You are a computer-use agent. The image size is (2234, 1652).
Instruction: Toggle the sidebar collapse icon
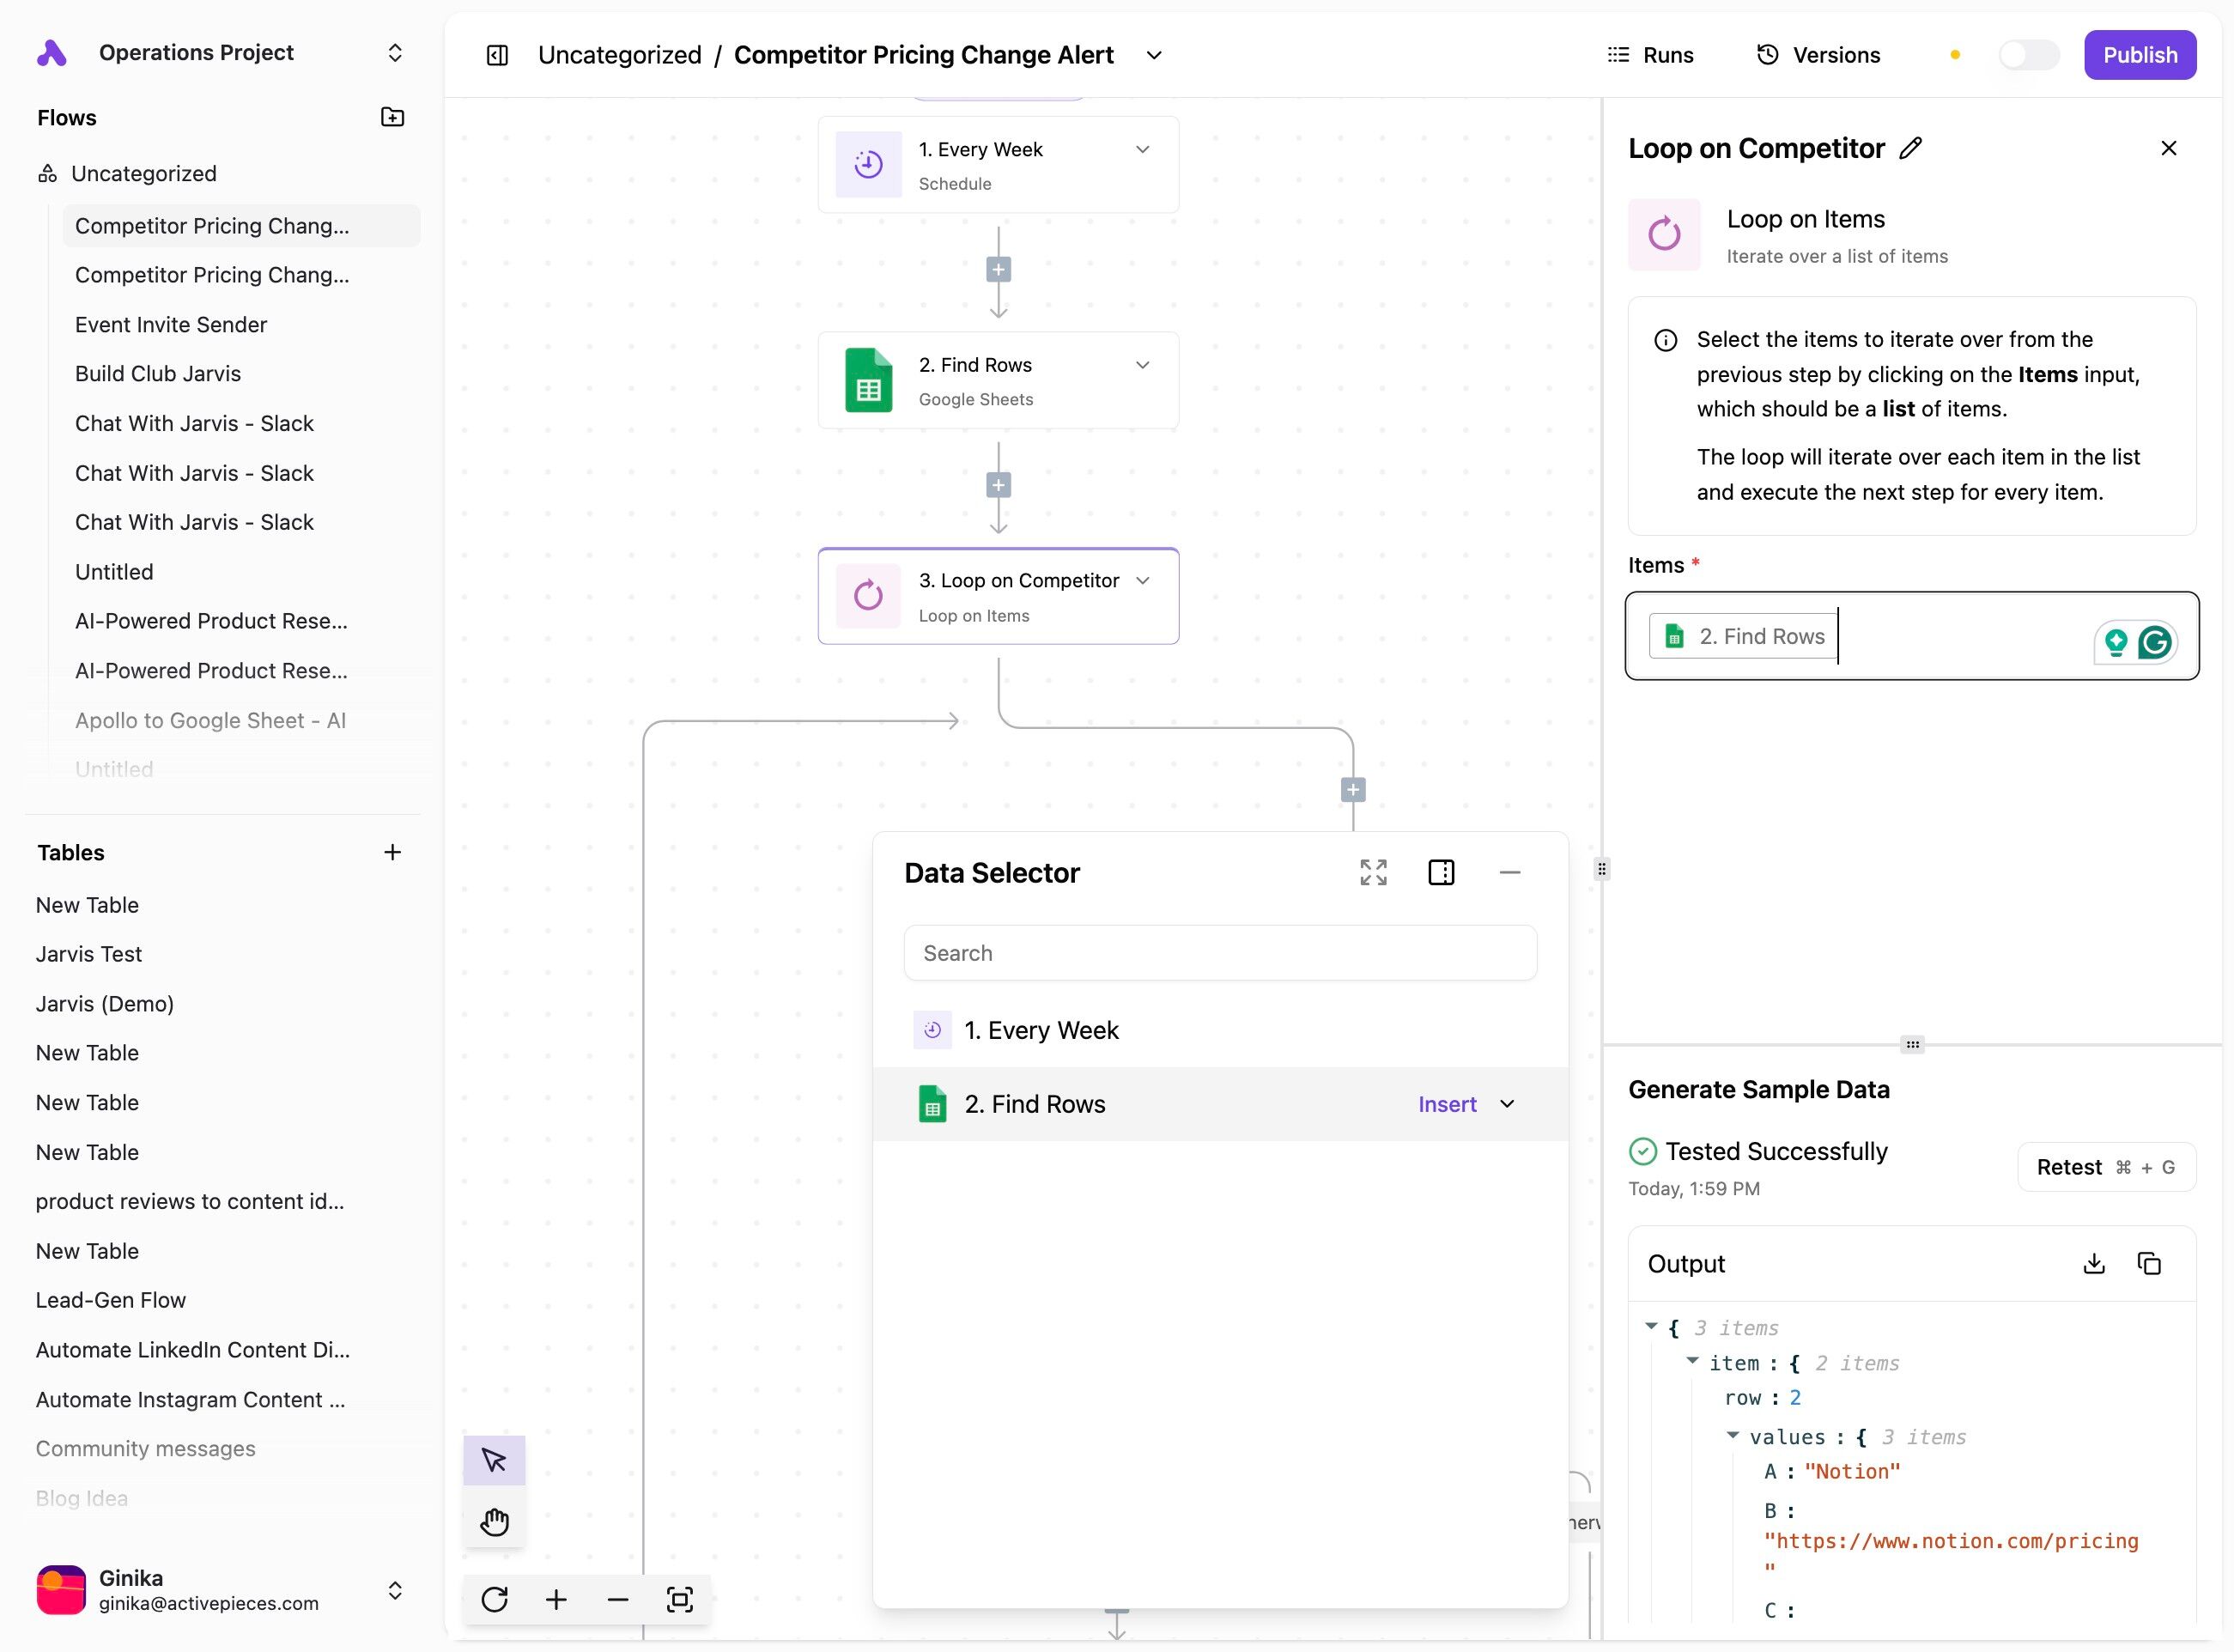pyautogui.click(x=497, y=55)
